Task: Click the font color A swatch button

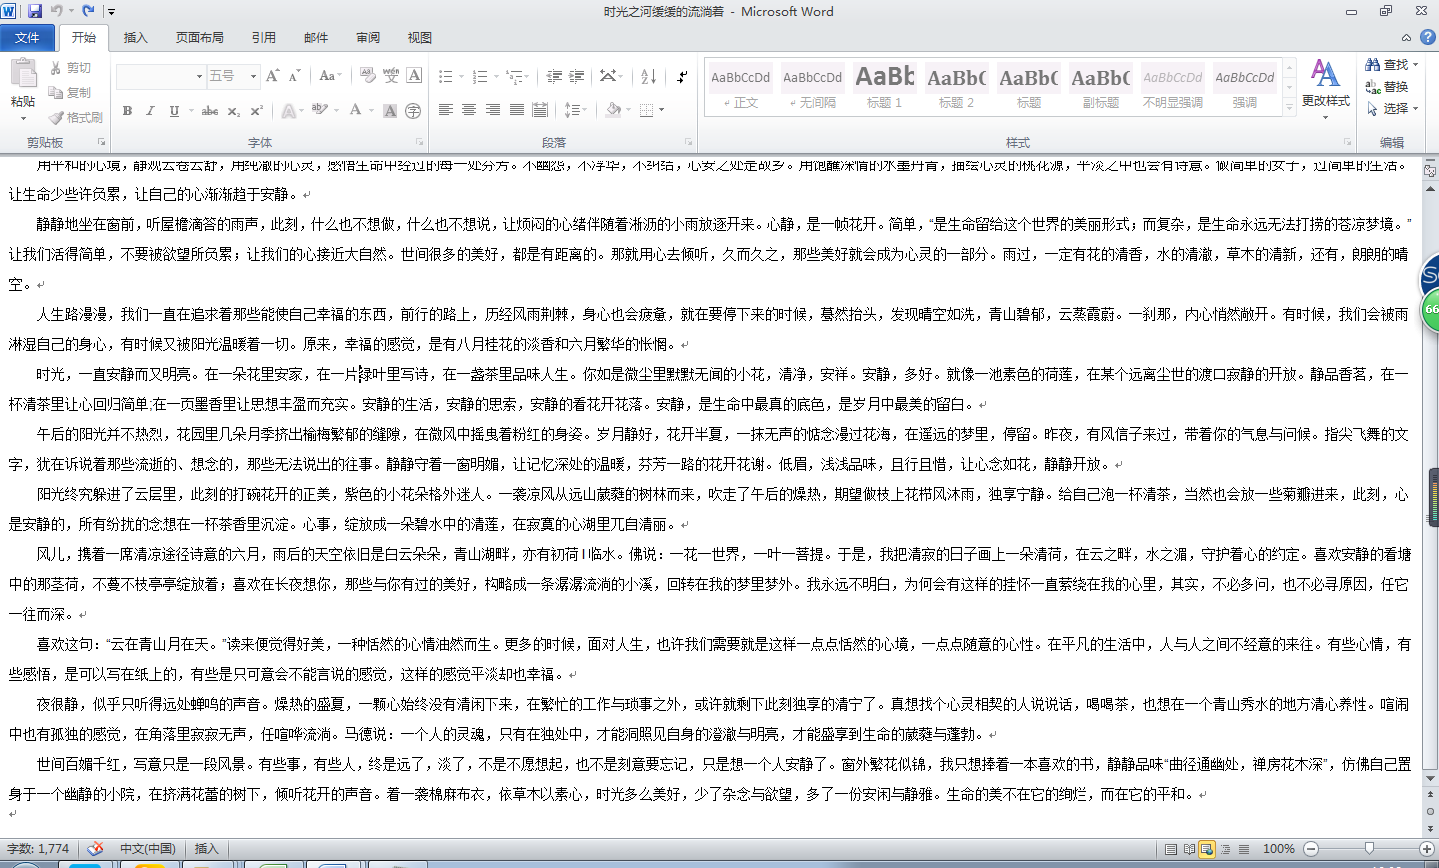Action: click(x=356, y=110)
